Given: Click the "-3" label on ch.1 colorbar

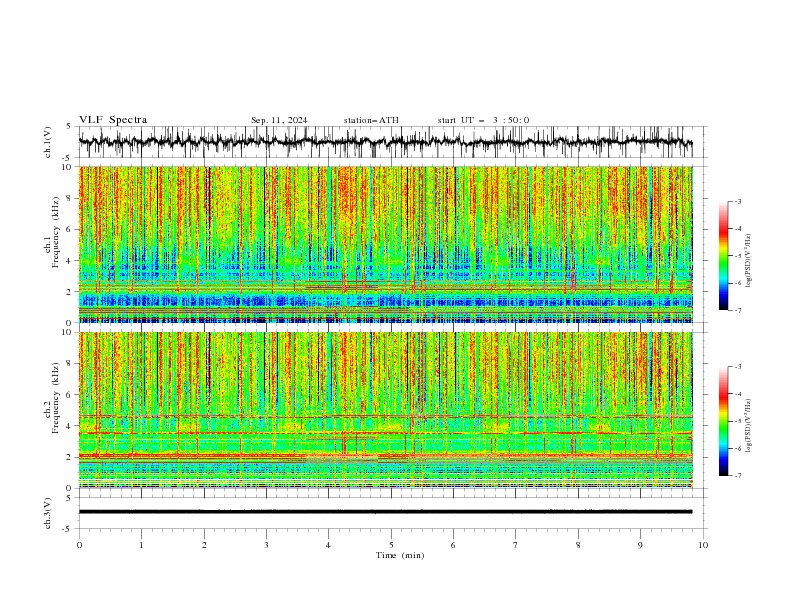Looking at the screenshot, I should [x=737, y=201].
